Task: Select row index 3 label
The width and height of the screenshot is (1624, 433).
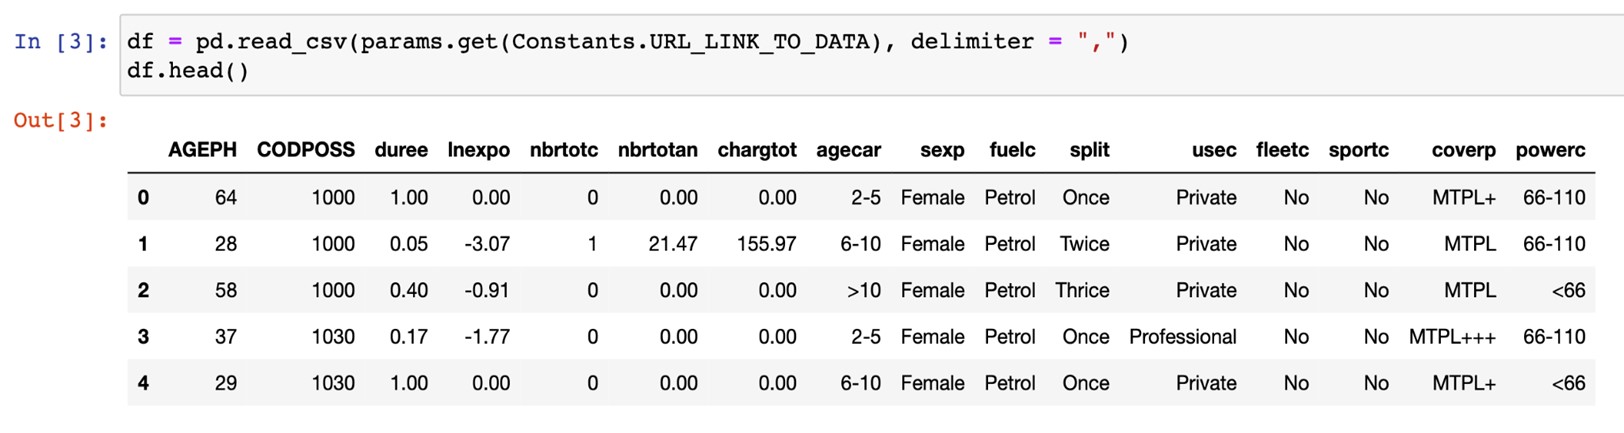Action: pyautogui.click(x=143, y=337)
